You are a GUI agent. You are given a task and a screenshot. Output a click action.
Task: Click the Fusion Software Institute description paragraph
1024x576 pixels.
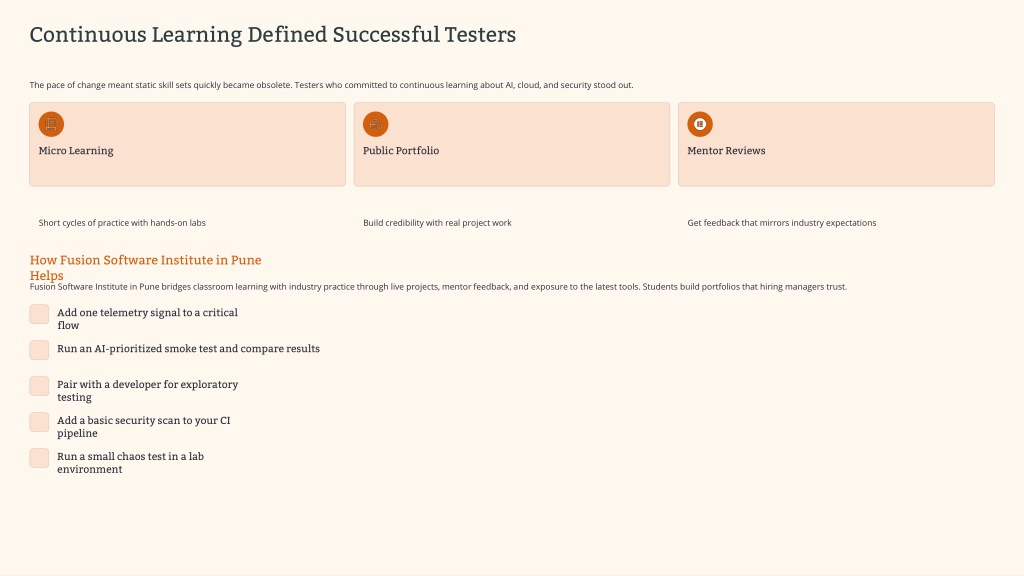[438, 287]
